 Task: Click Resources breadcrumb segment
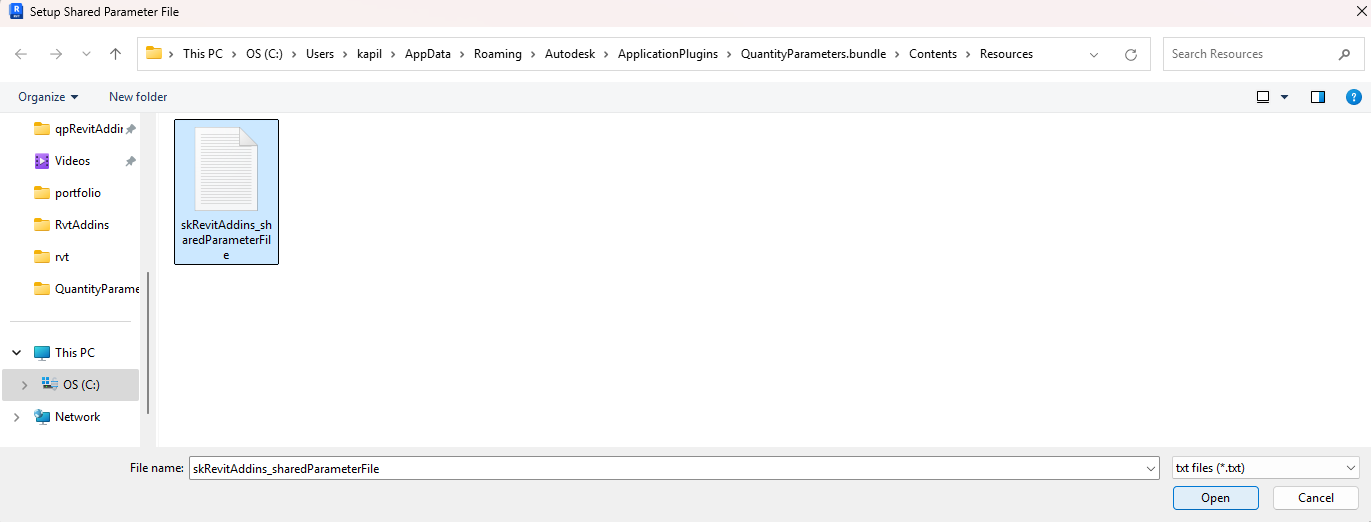pyautogui.click(x=1006, y=54)
